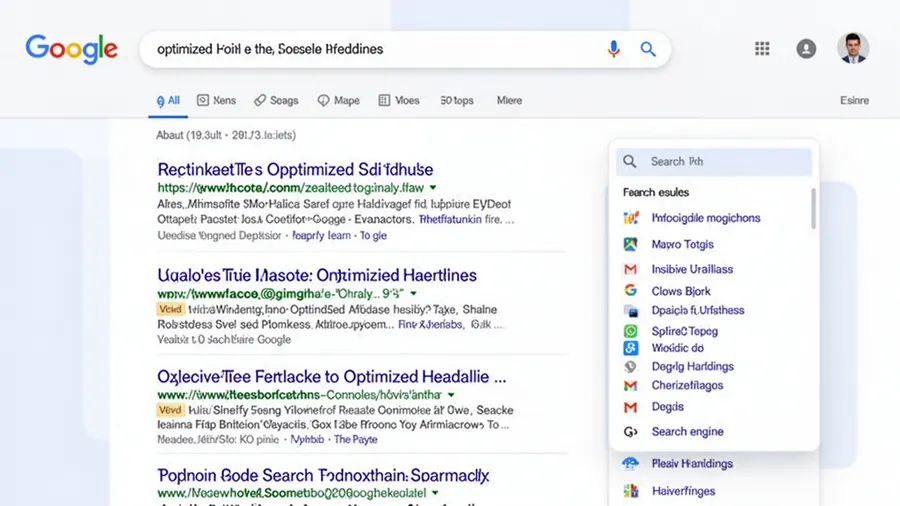The height and width of the screenshot is (506, 900).
Task: Switch to the Soags tab
Action: click(x=276, y=100)
